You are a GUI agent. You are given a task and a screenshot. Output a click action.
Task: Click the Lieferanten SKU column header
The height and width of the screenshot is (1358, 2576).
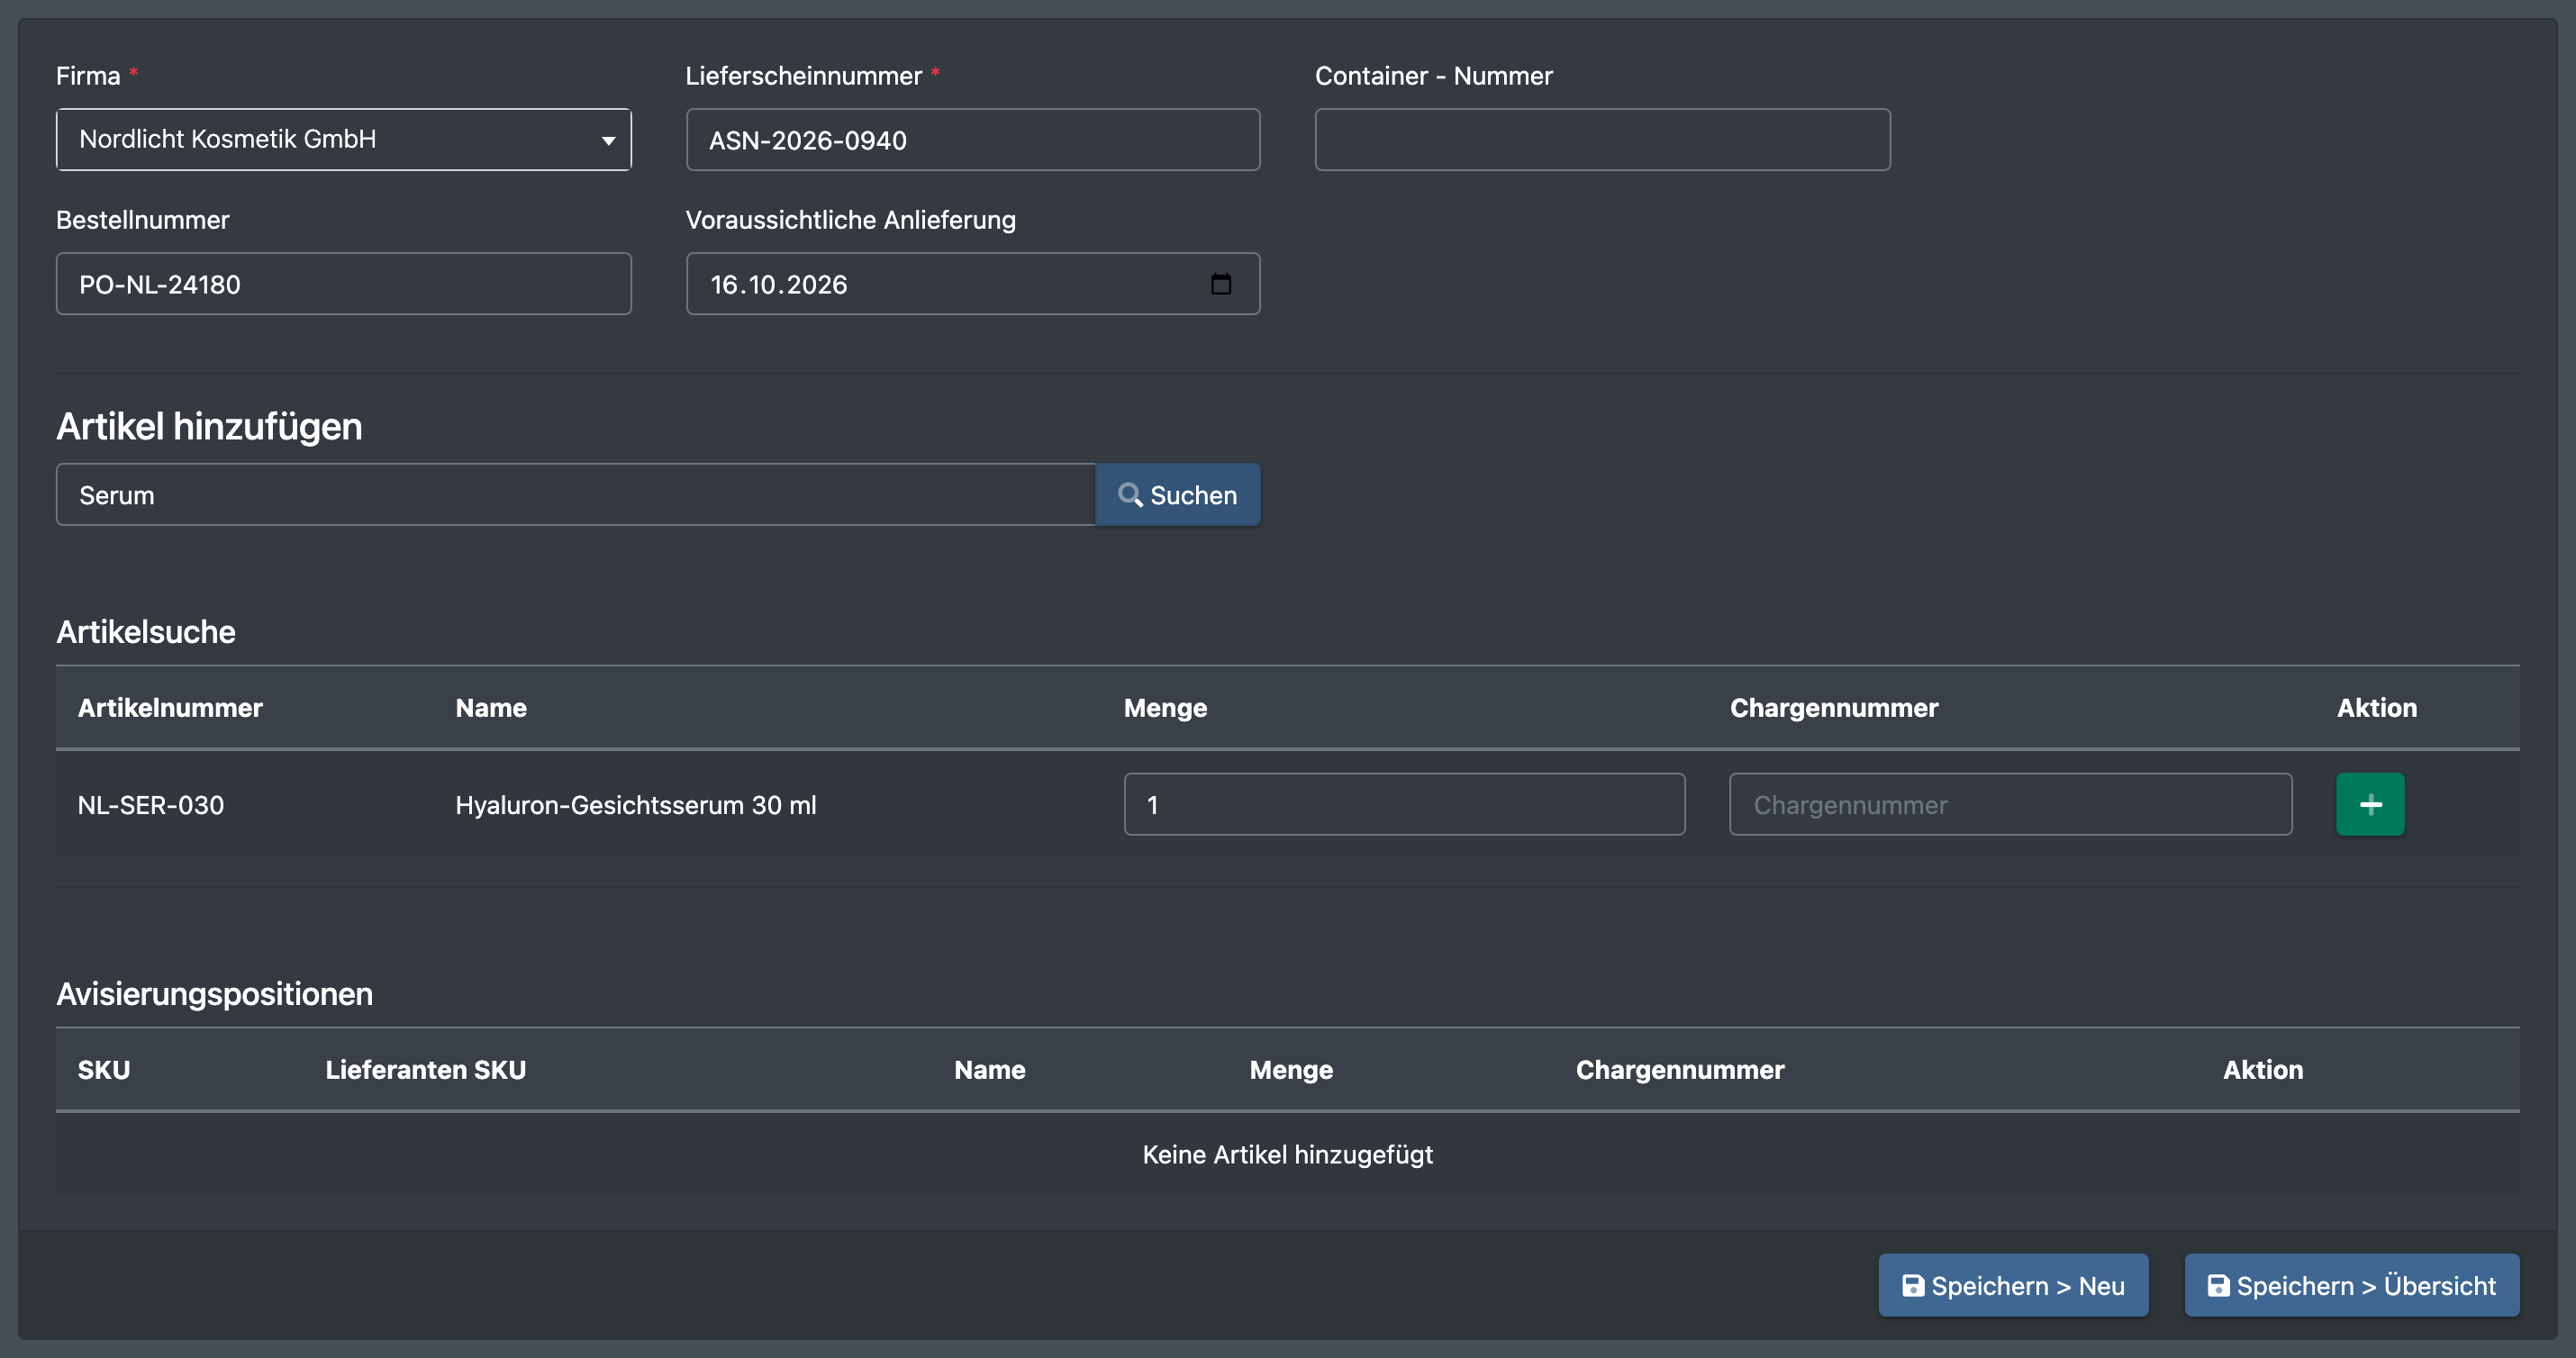426,1070
